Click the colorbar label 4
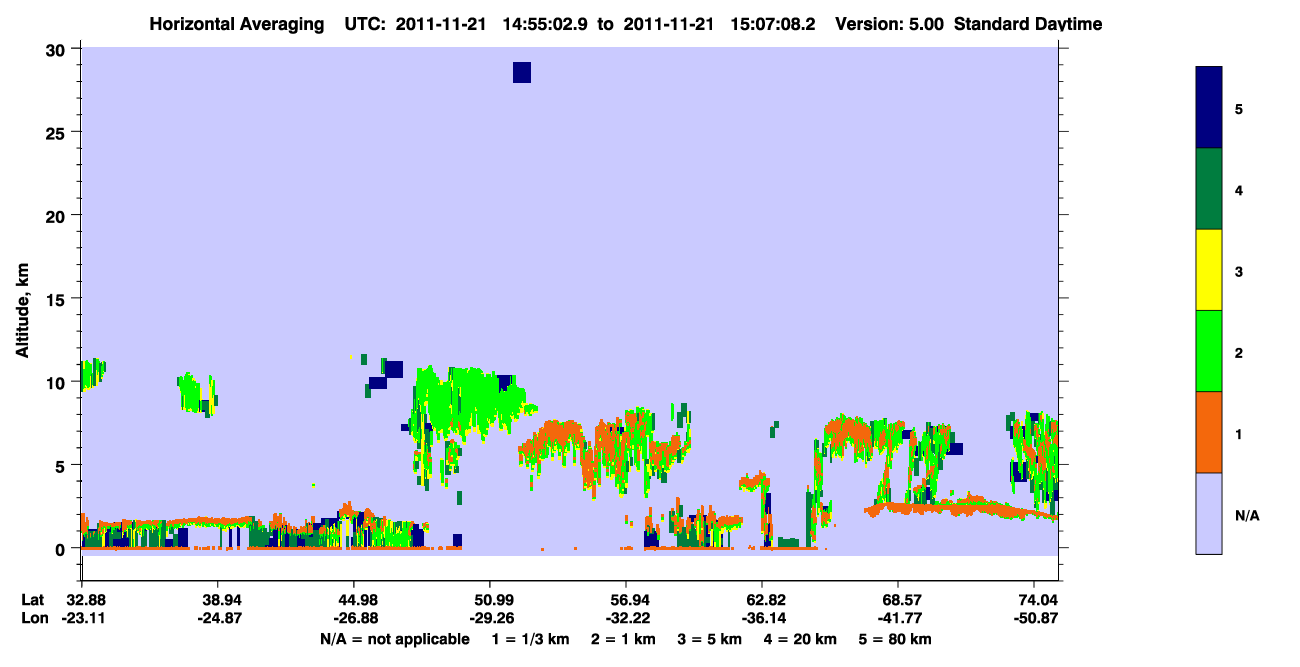This screenshot has height=667, width=1300. [x=1239, y=190]
